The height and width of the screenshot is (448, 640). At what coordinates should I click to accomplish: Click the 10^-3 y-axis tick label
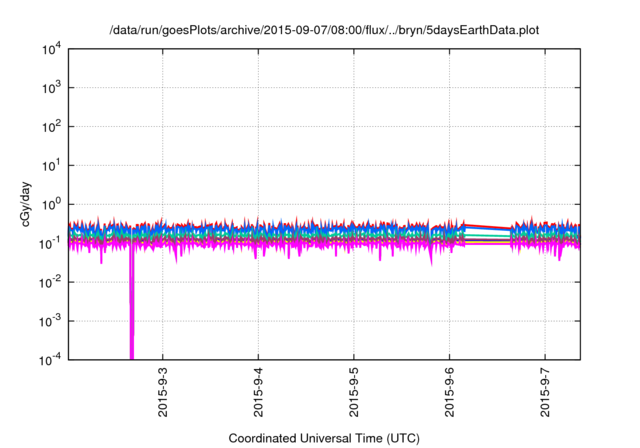click(50, 321)
